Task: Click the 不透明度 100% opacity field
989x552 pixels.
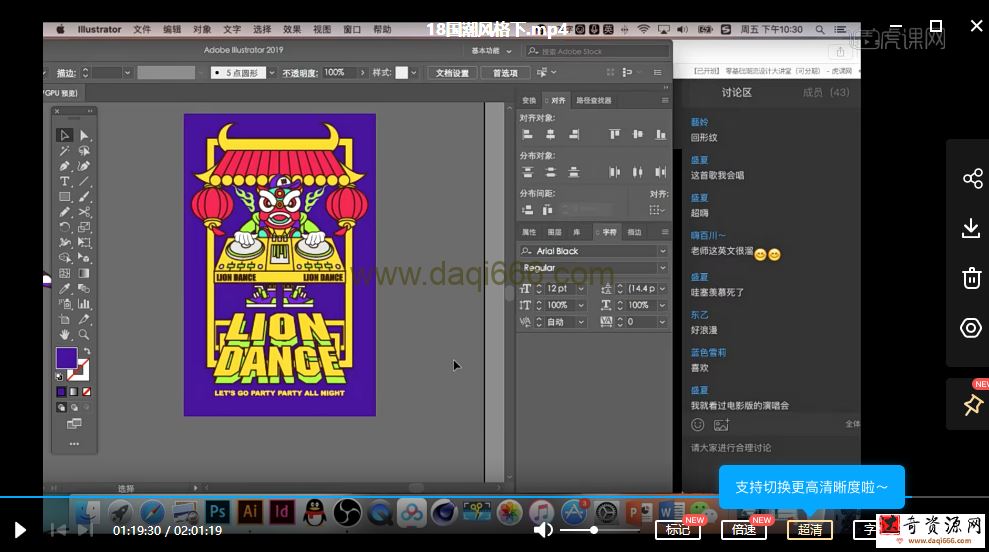Action: 339,73
